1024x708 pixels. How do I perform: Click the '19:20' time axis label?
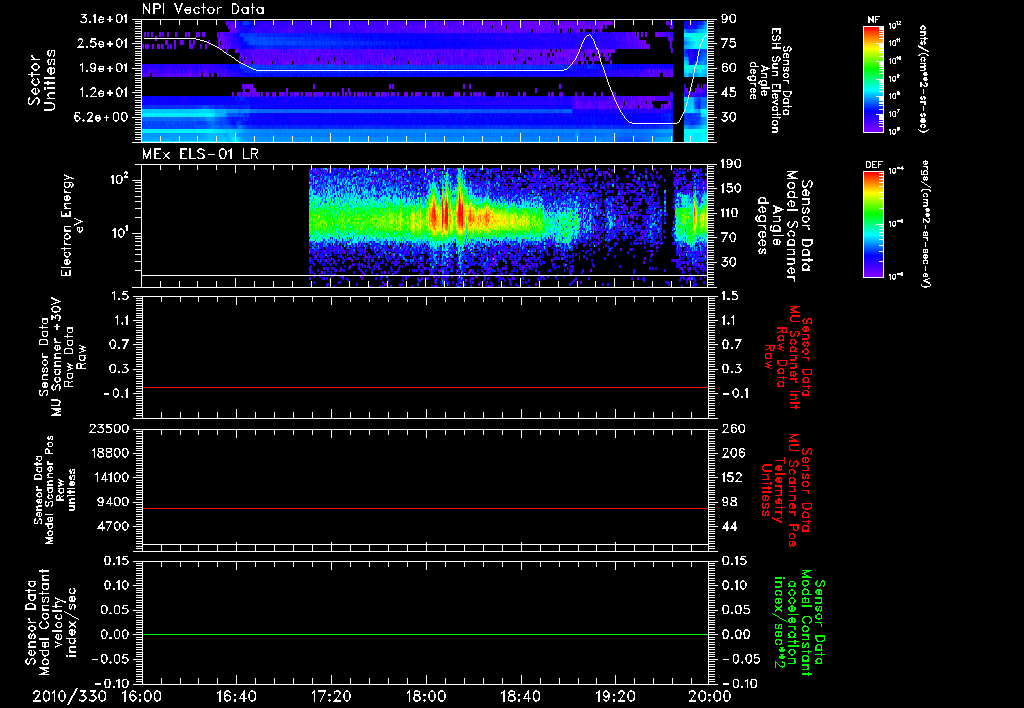(615, 696)
